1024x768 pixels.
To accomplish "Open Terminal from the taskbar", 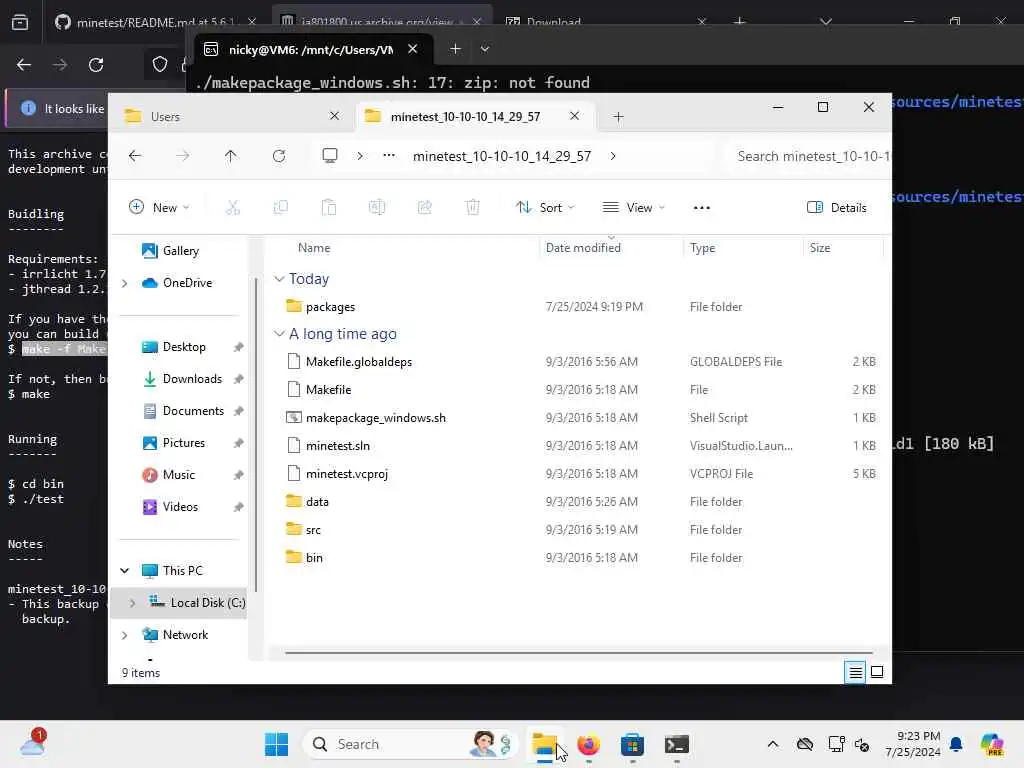I will pyautogui.click(x=677, y=744).
